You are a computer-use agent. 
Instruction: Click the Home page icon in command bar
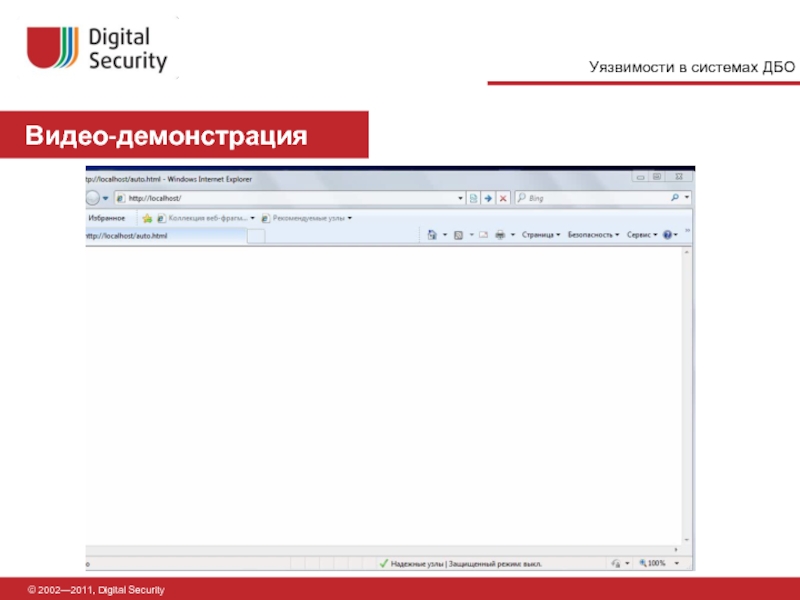tap(432, 235)
